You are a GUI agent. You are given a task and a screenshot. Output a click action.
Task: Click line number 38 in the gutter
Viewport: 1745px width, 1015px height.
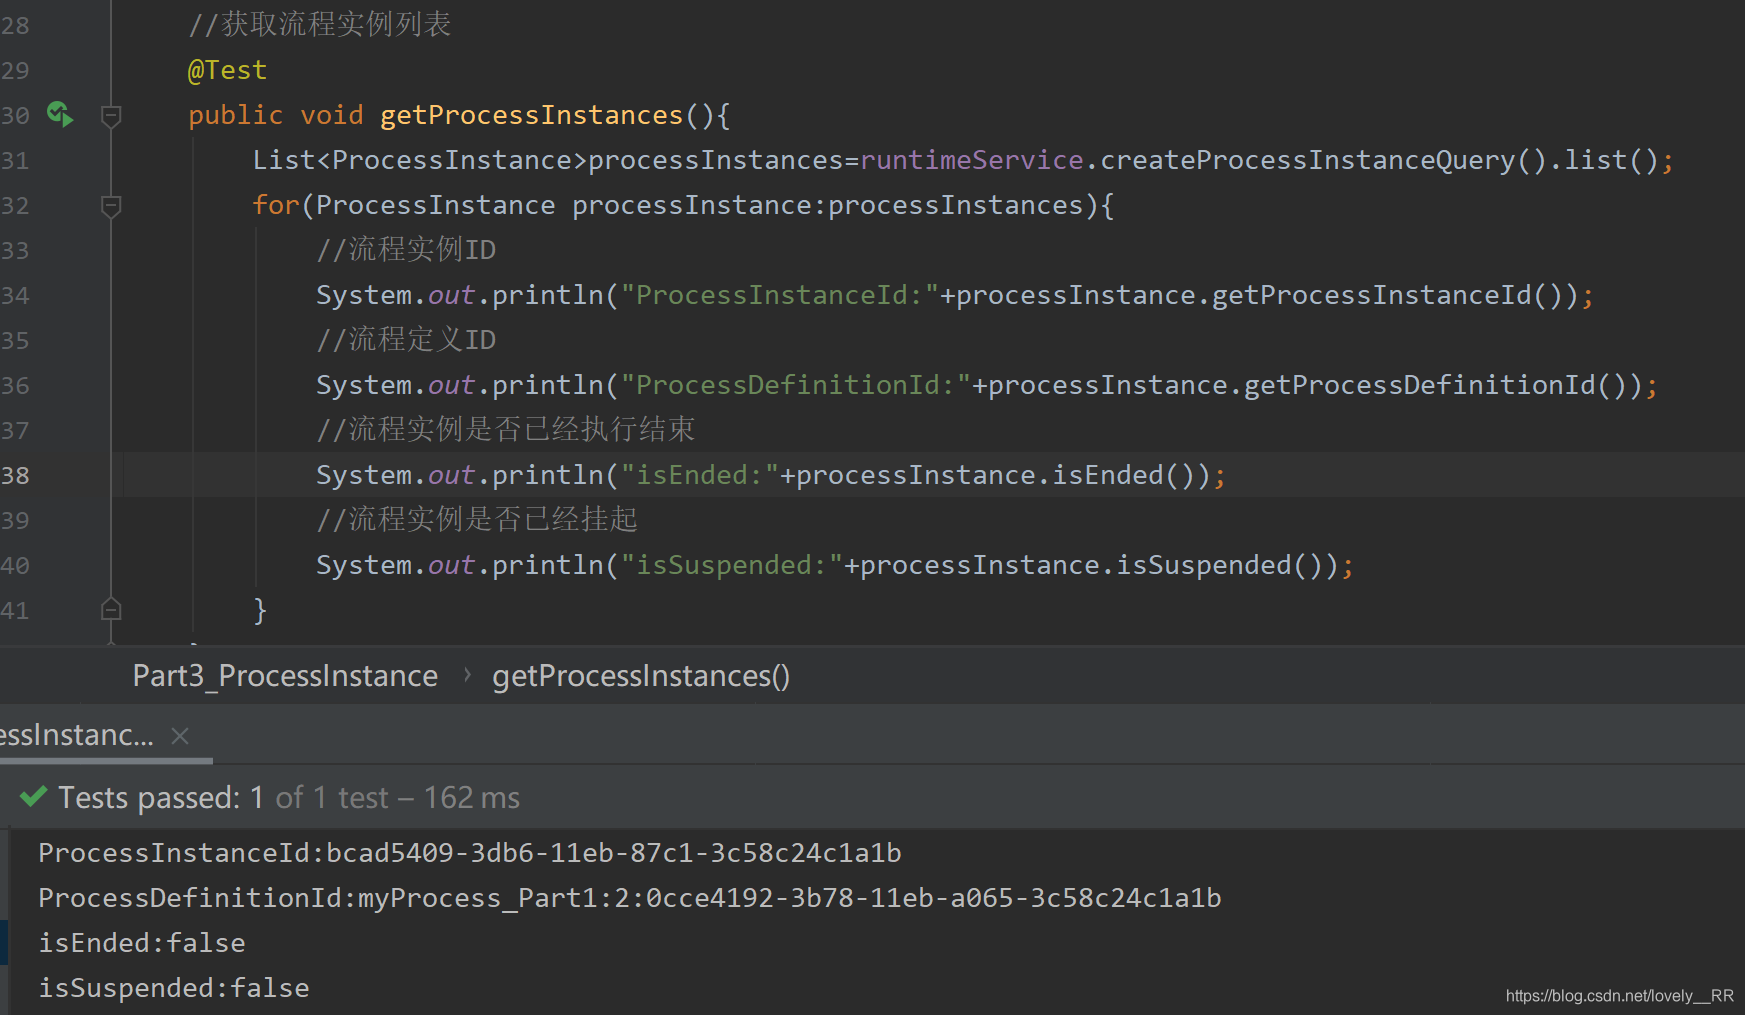(x=15, y=475)
